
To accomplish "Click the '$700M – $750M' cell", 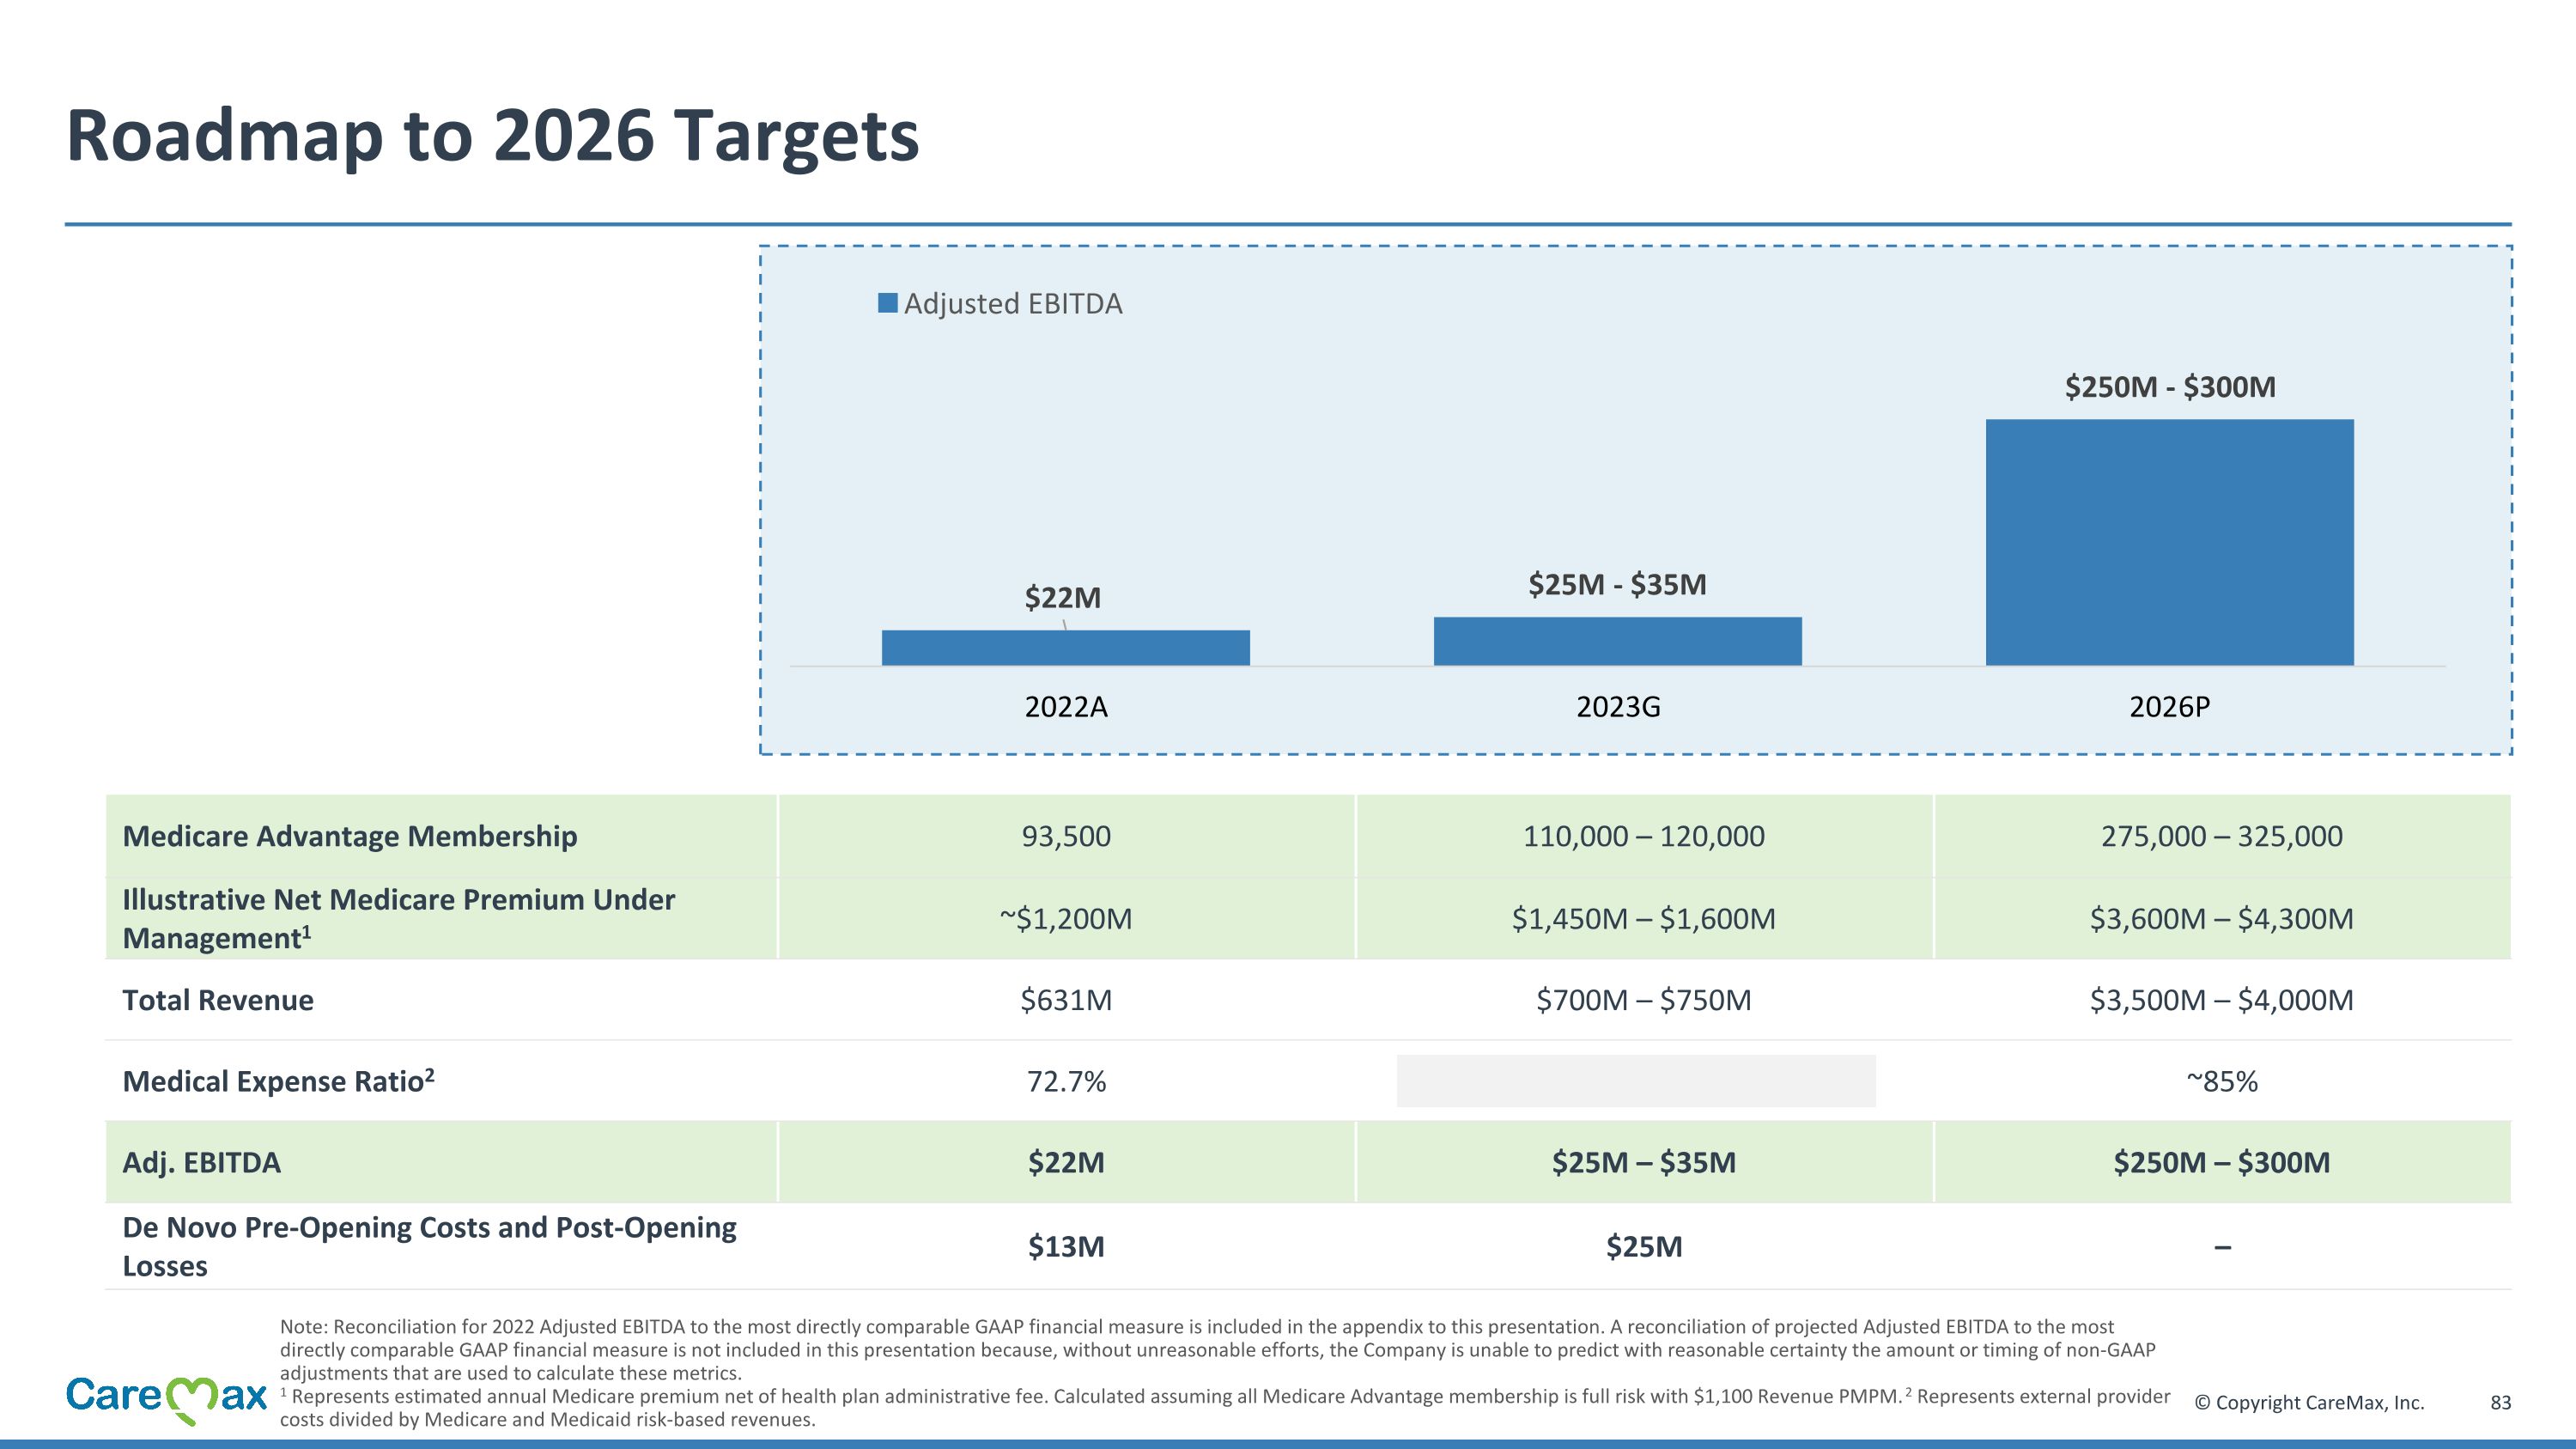I will [1644, 1000].
